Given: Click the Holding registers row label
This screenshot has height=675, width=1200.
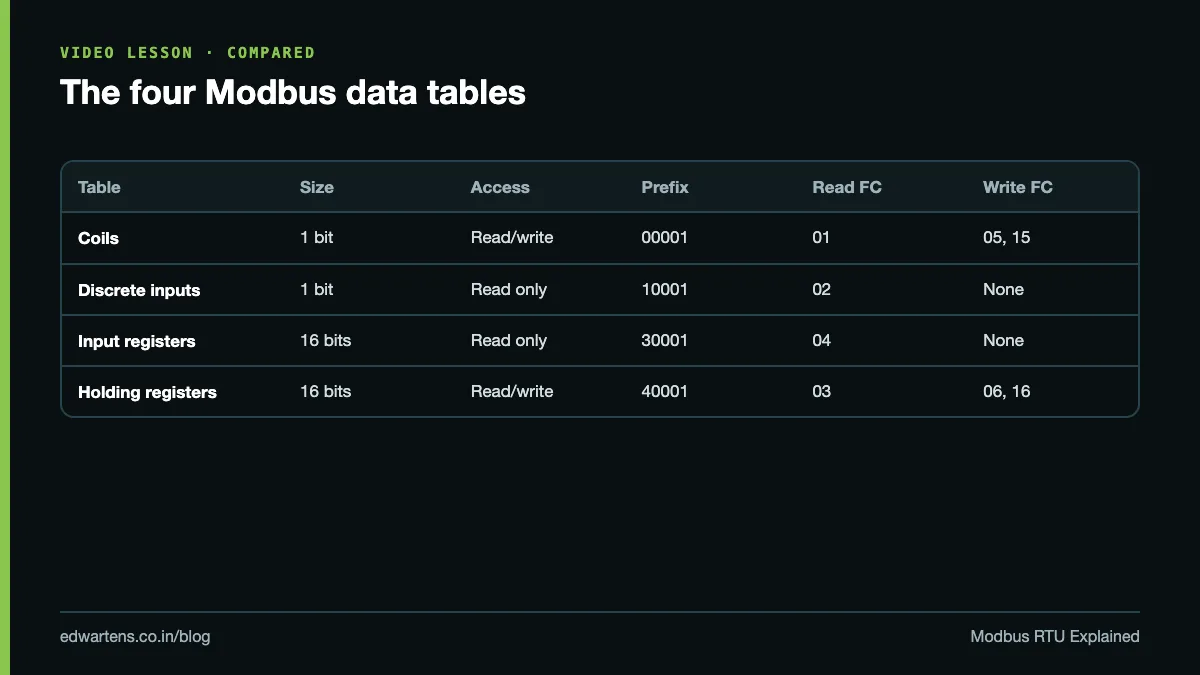Looking at the screenshot, I should (147, 392).
